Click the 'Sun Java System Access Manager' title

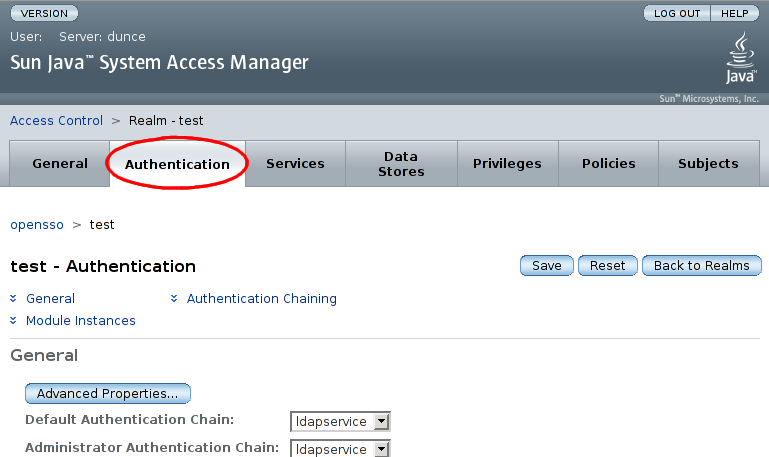[x=159, y=63]
